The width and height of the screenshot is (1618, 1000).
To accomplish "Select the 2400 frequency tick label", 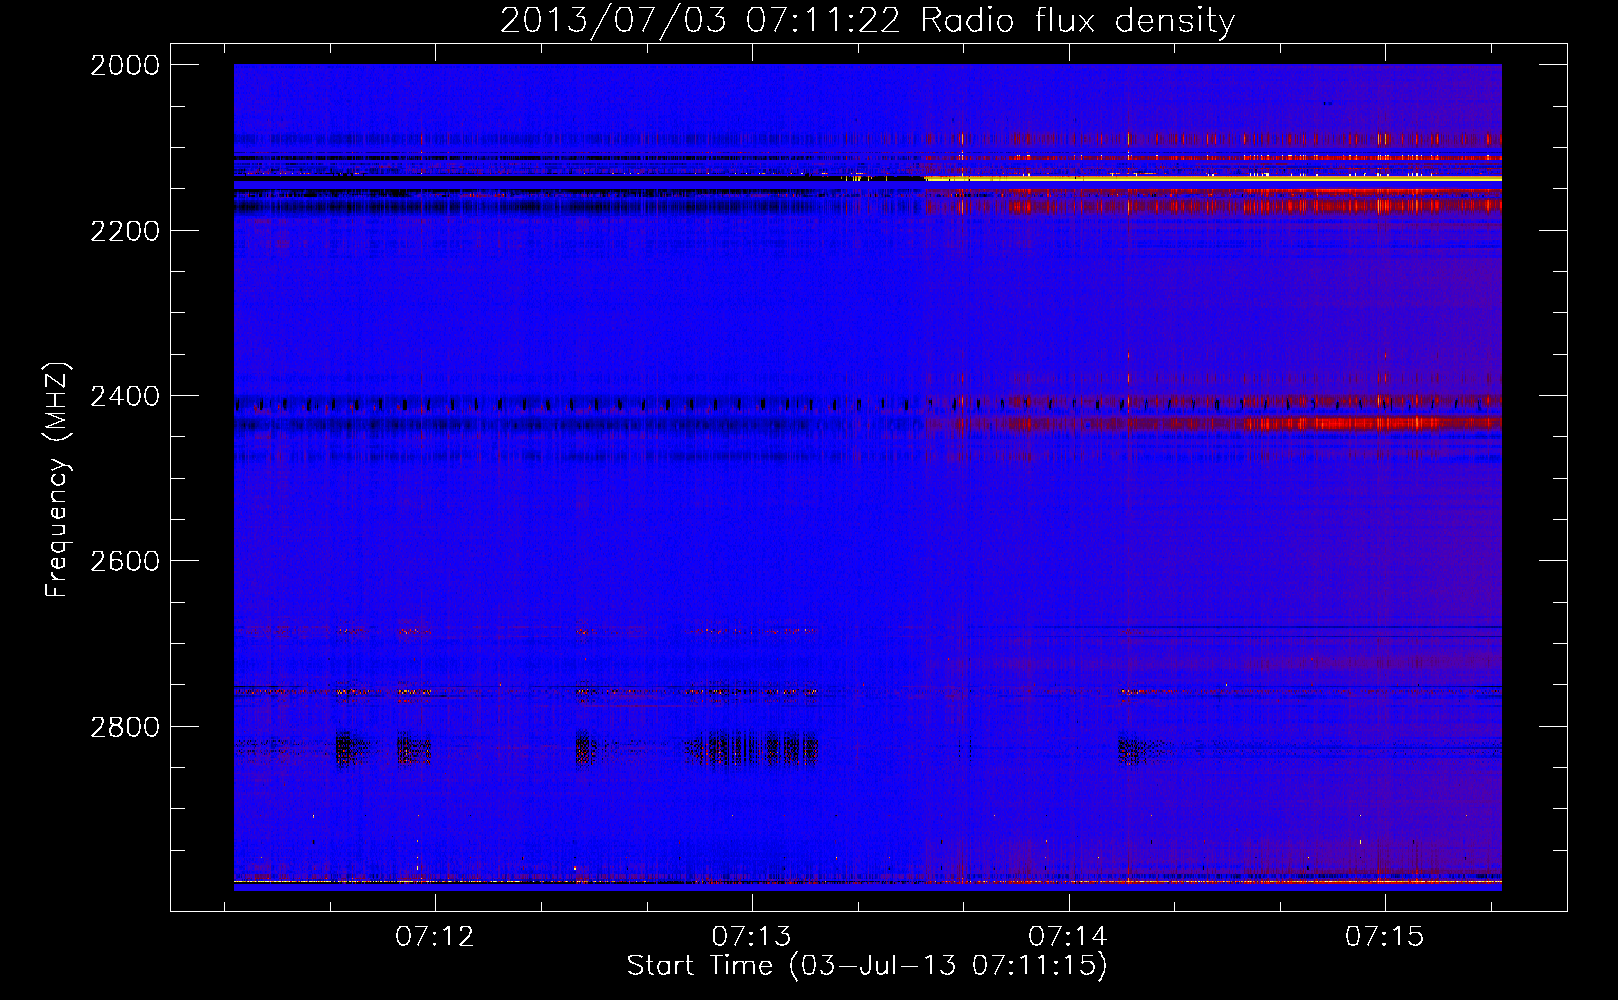I will pos(125,396).
